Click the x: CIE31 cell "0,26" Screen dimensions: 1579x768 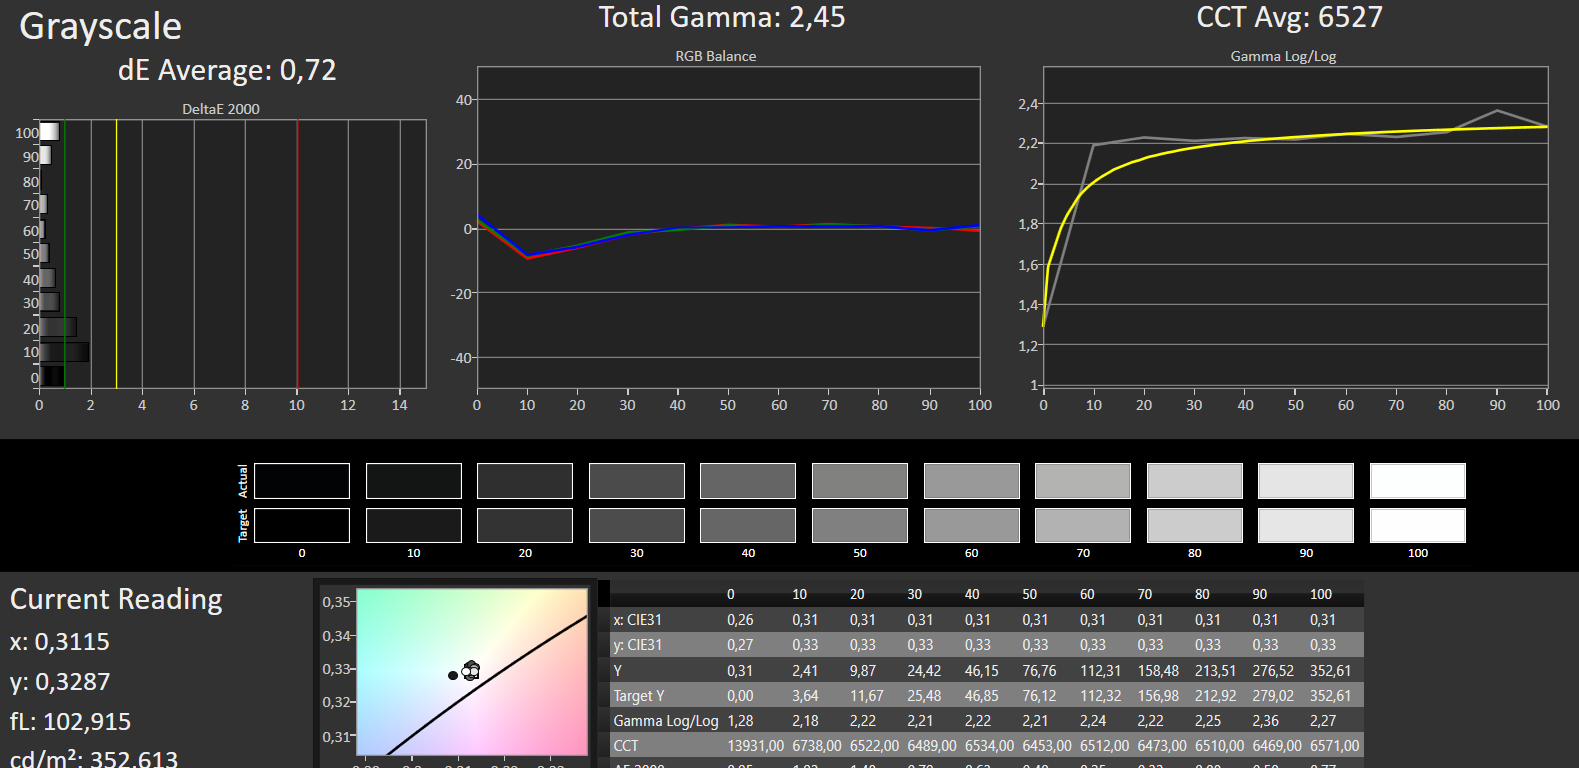point(740,620)
